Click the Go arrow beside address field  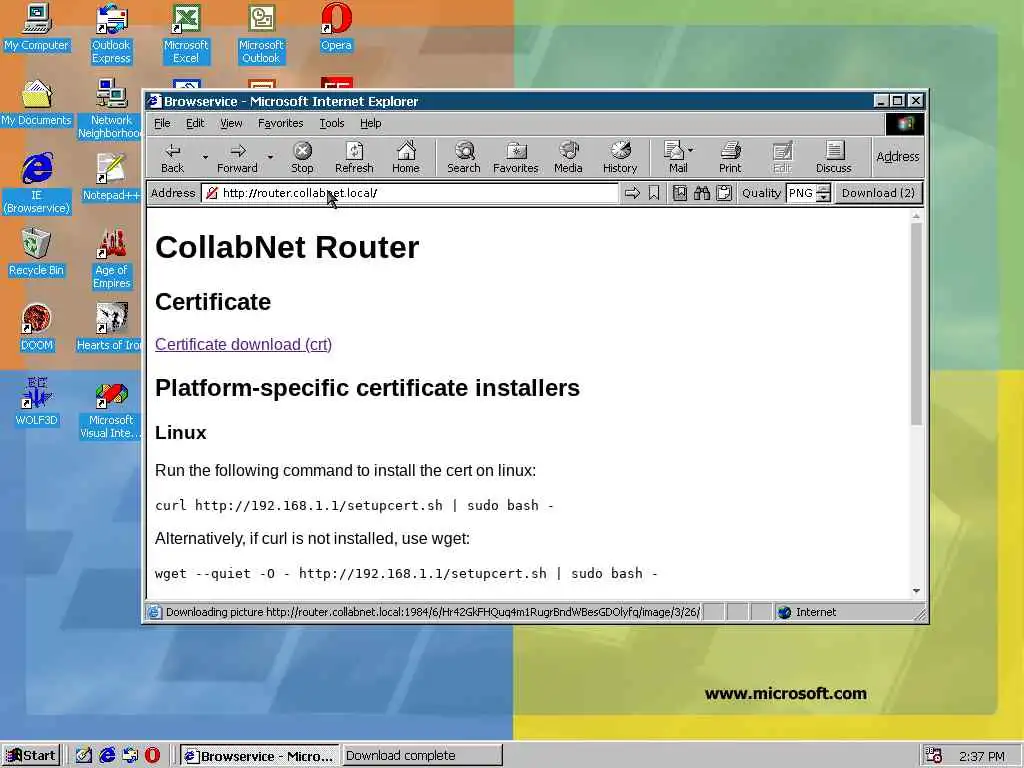[632, 193]
